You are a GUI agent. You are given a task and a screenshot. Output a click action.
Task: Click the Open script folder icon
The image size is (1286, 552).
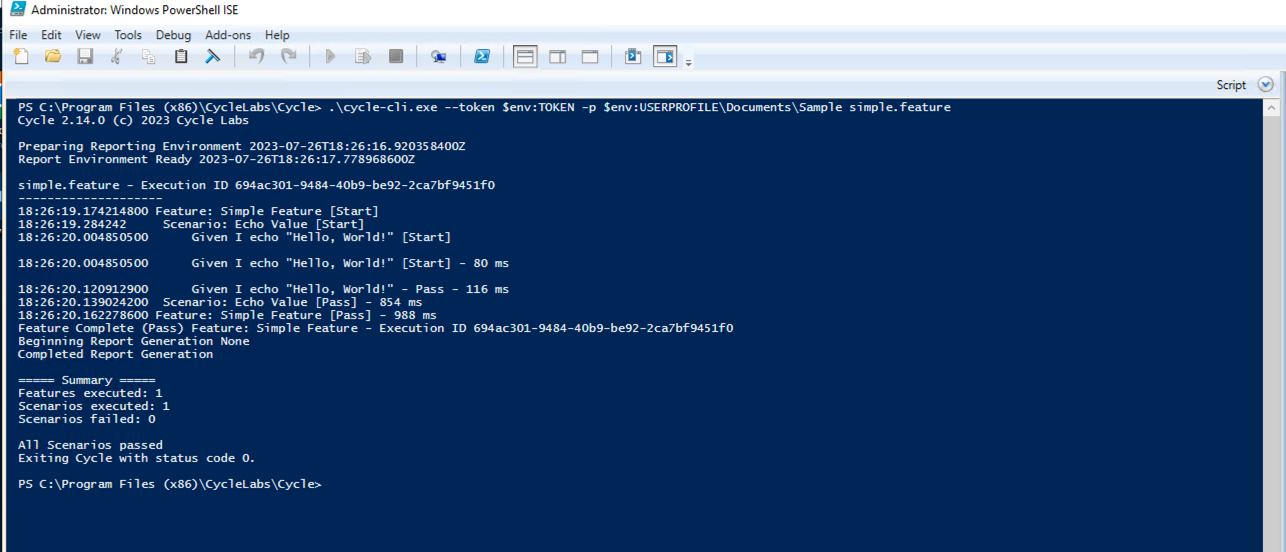[x=53, y=57]
